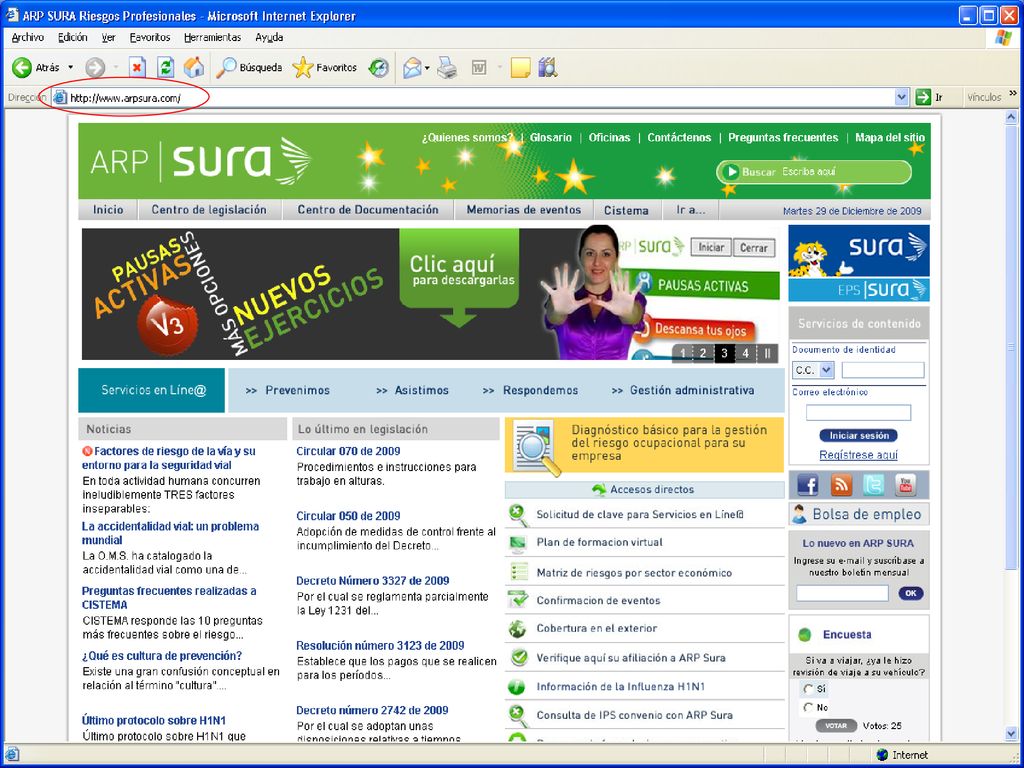Click the Forward arrow toolbar icon
Viewport: 1024px width, 768px height.
95,67
